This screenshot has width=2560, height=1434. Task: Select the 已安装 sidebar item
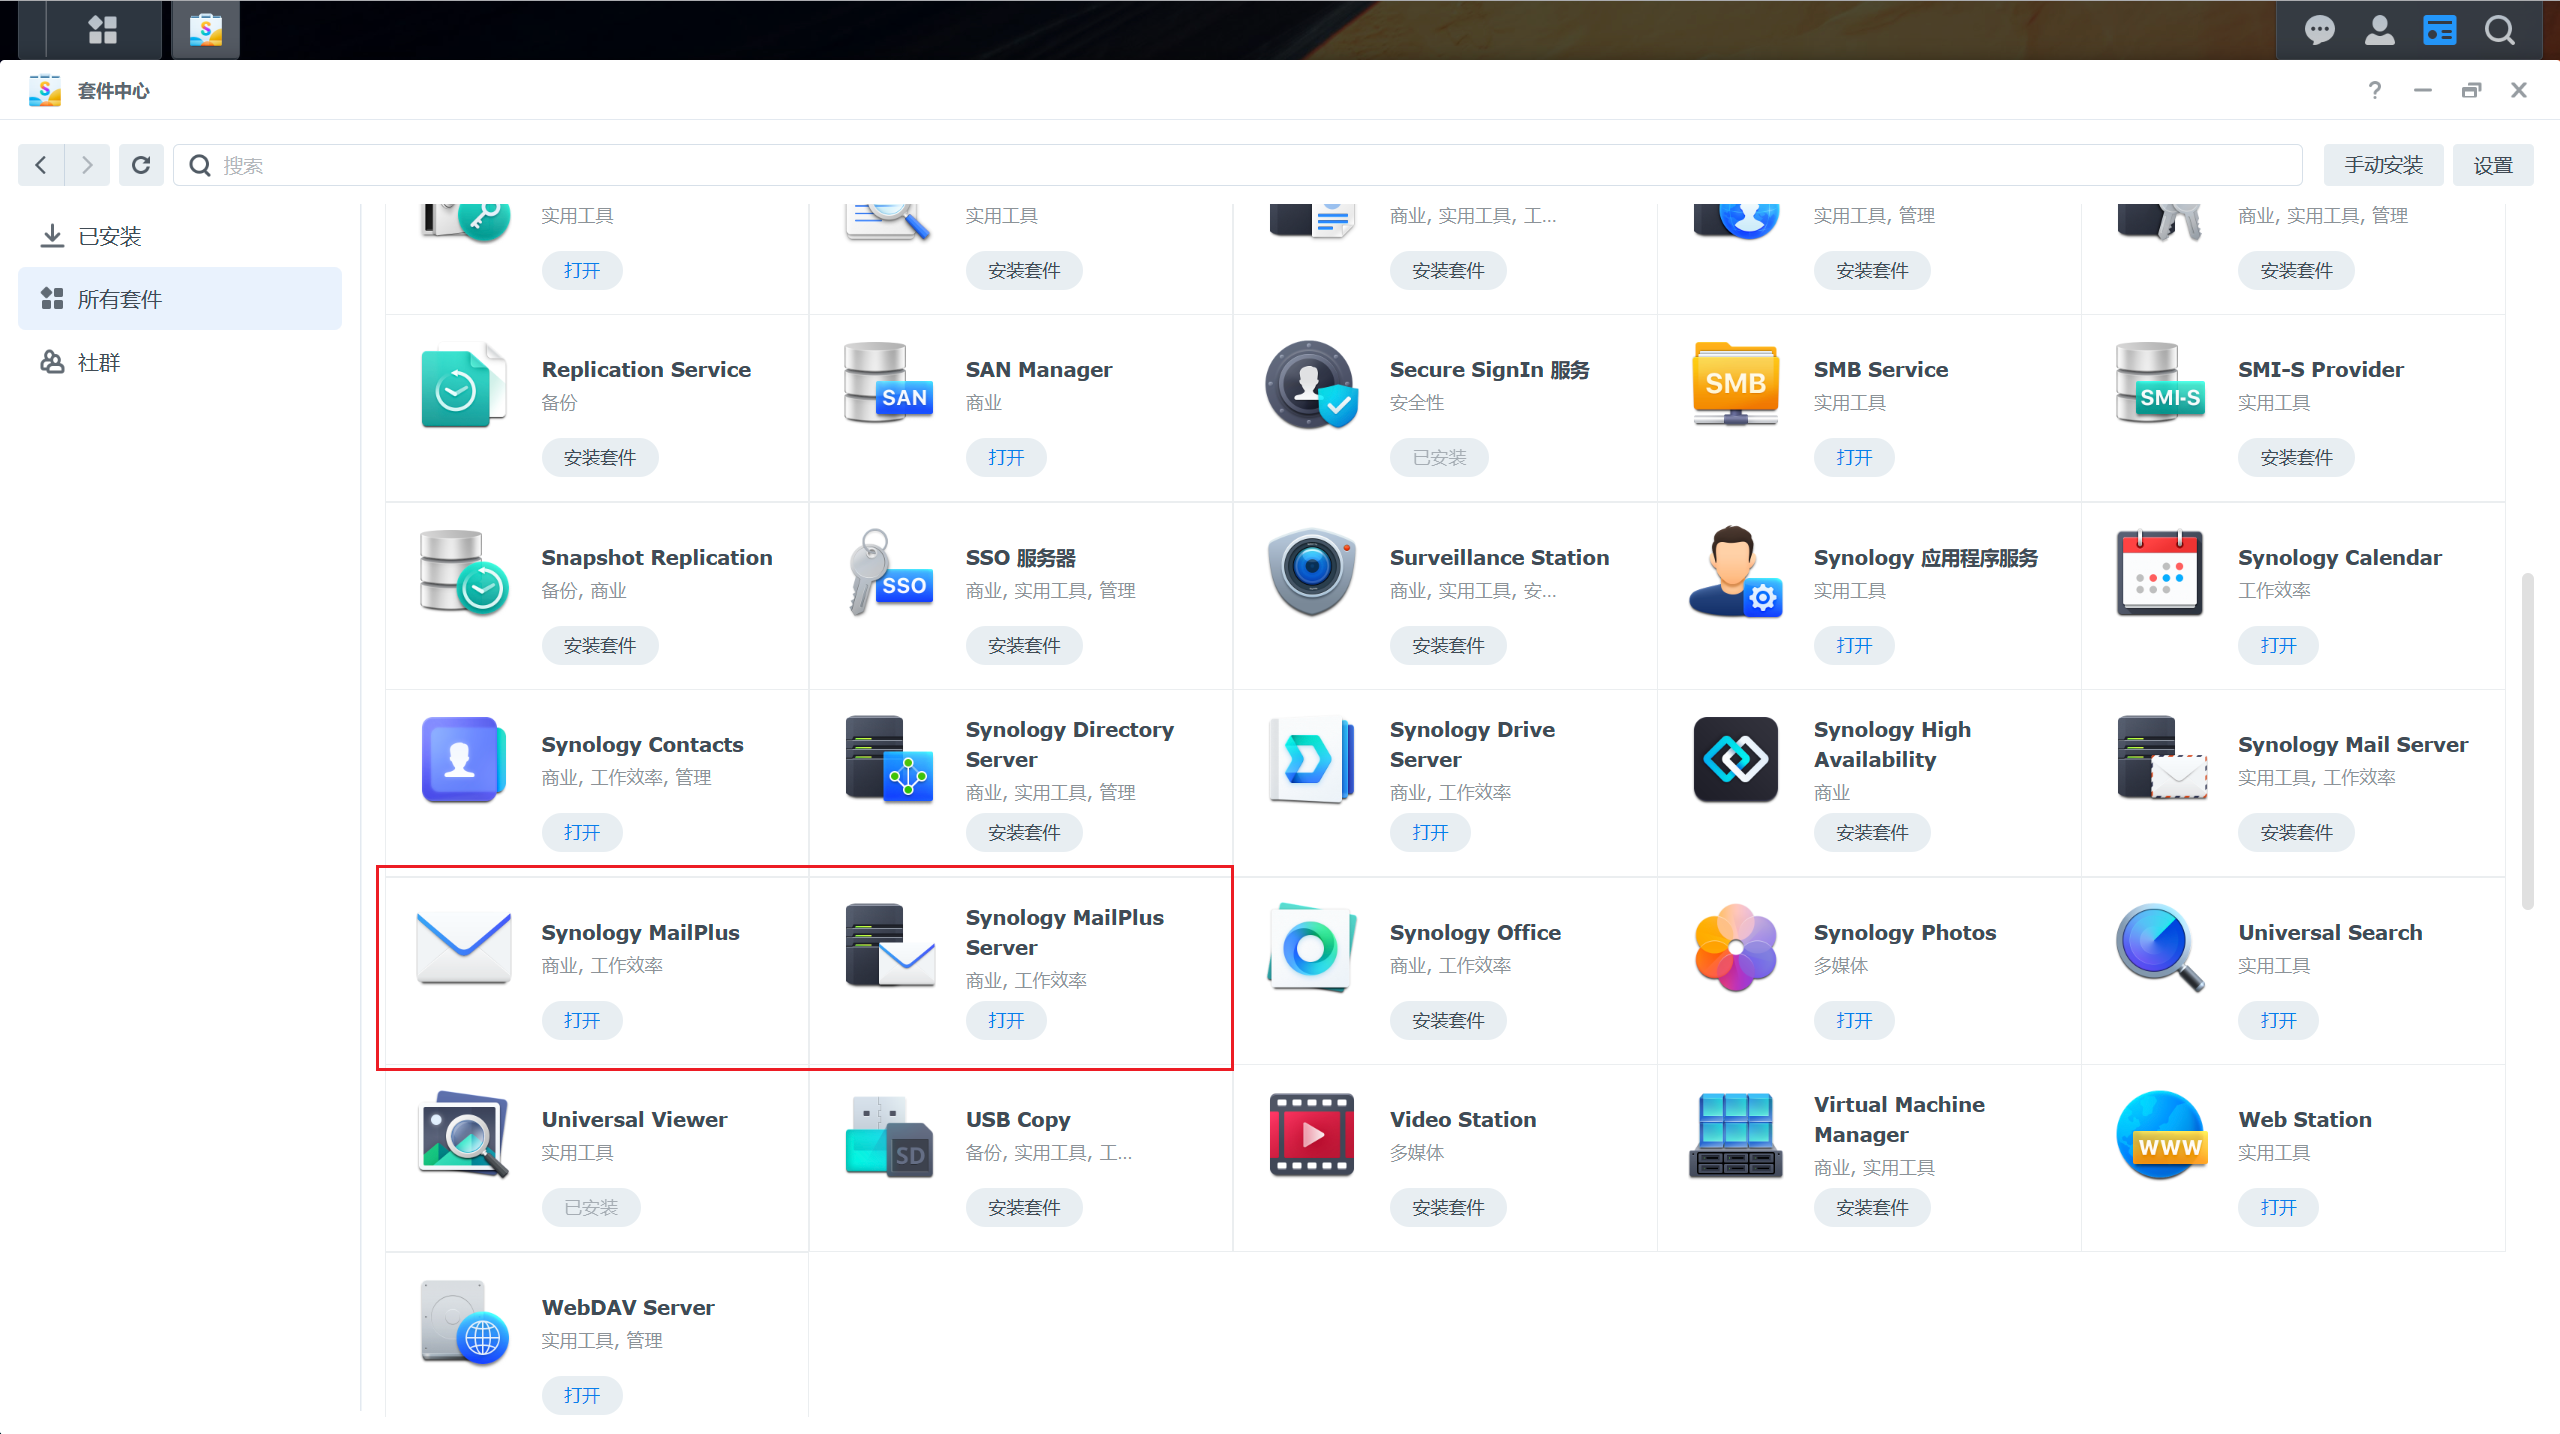coord(180,236)
